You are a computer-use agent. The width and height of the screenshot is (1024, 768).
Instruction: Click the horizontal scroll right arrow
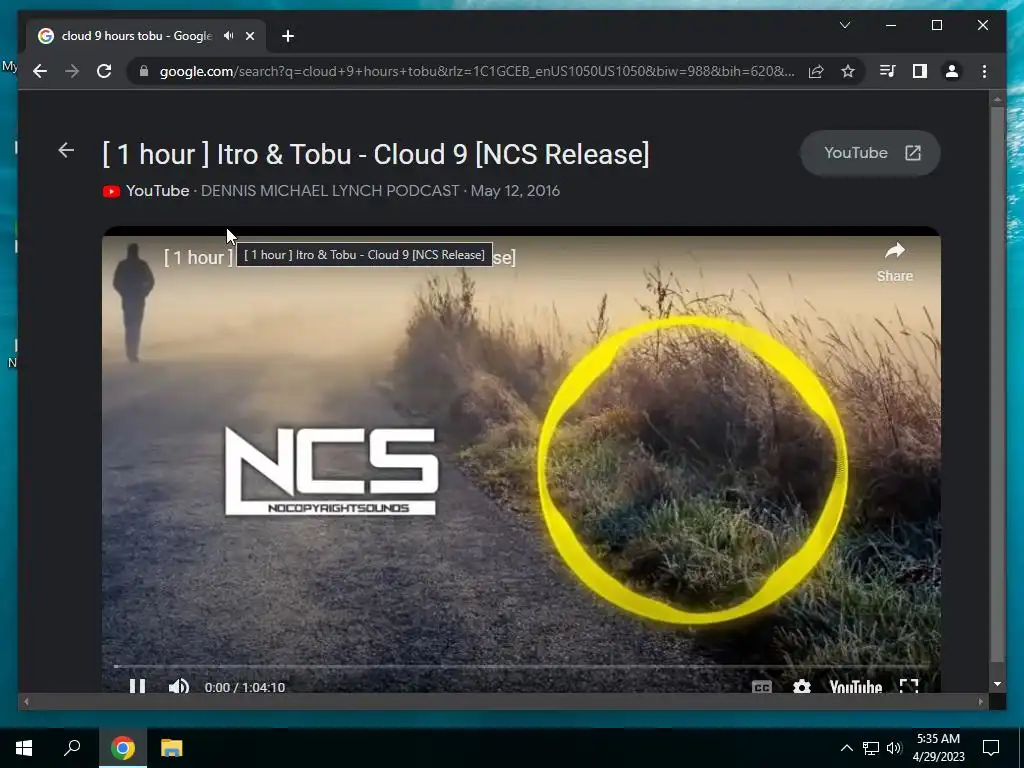(981, 702)
